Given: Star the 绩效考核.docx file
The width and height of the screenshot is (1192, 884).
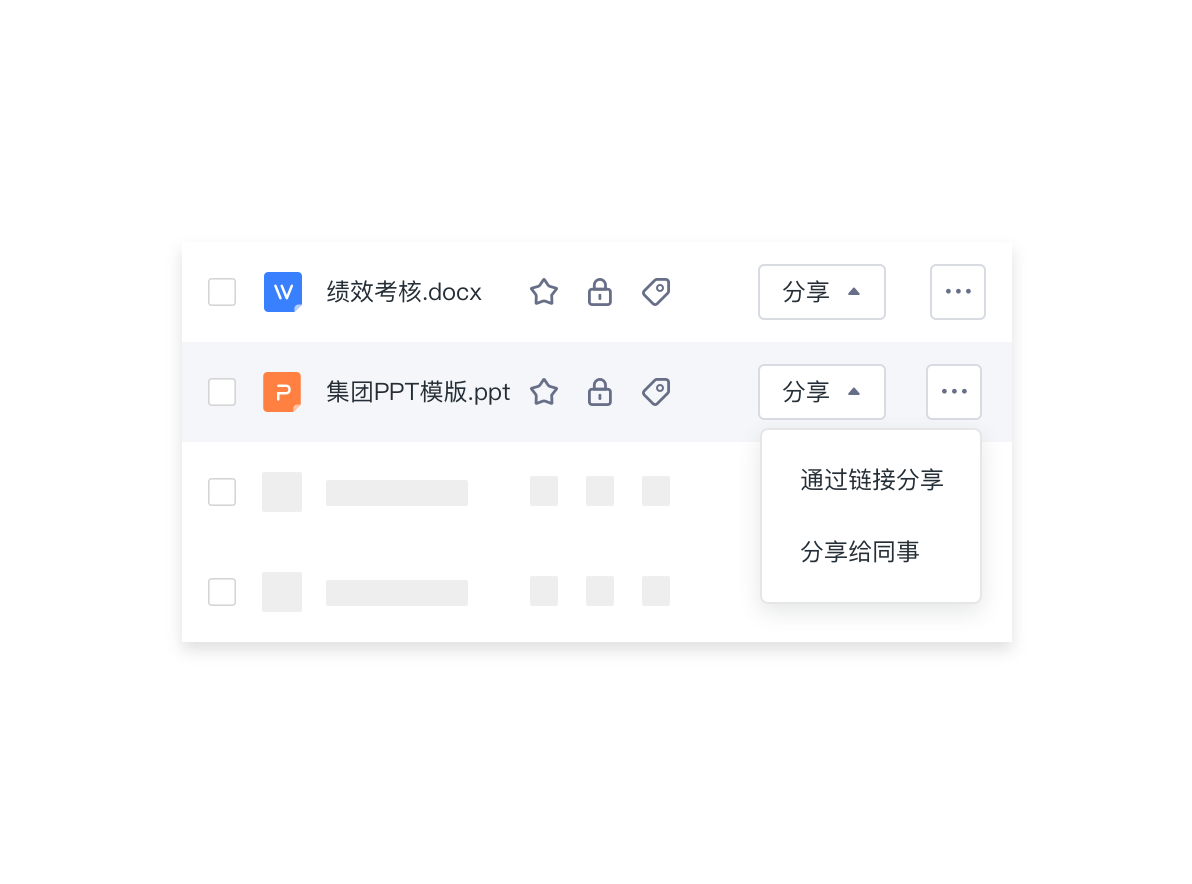Looking at the screenshot, I should pyautogui.click(x=544, y=292).
